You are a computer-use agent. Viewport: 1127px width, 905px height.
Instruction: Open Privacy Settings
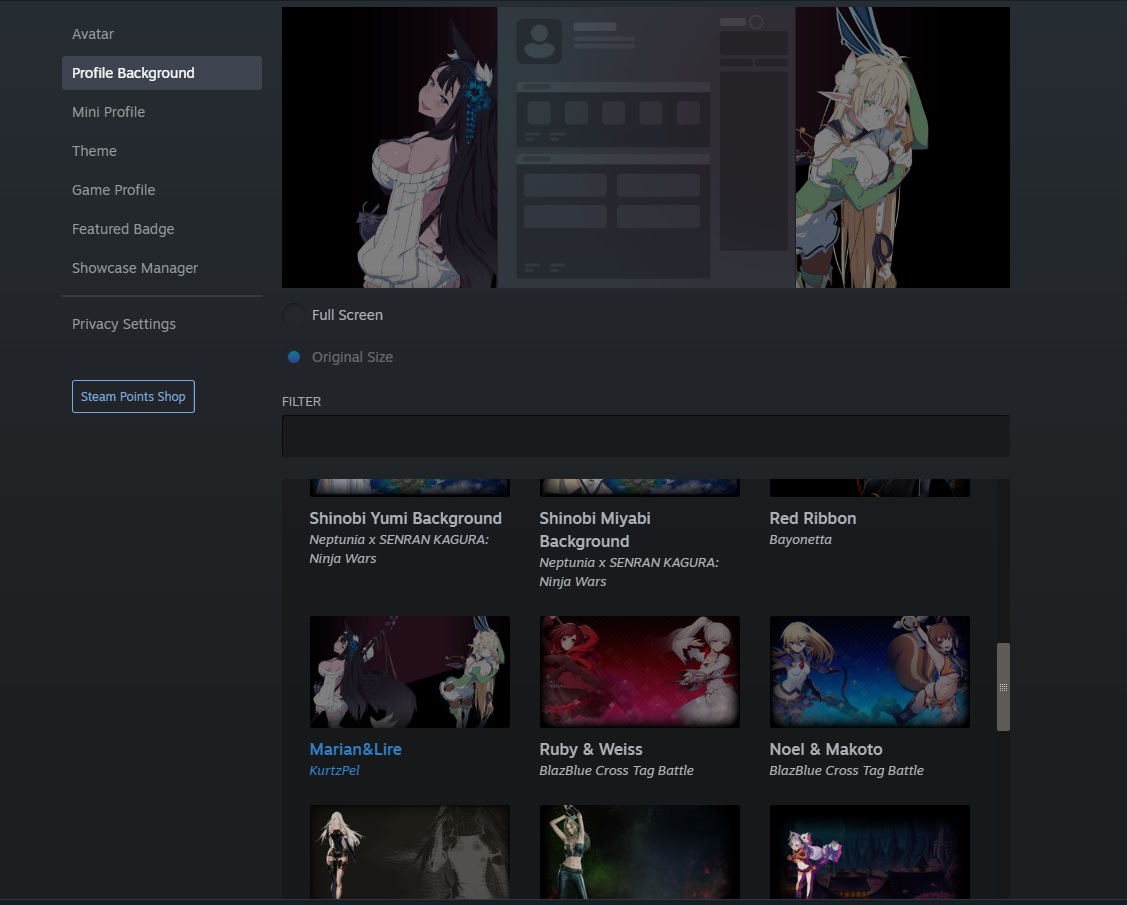[x=124, y=324]
